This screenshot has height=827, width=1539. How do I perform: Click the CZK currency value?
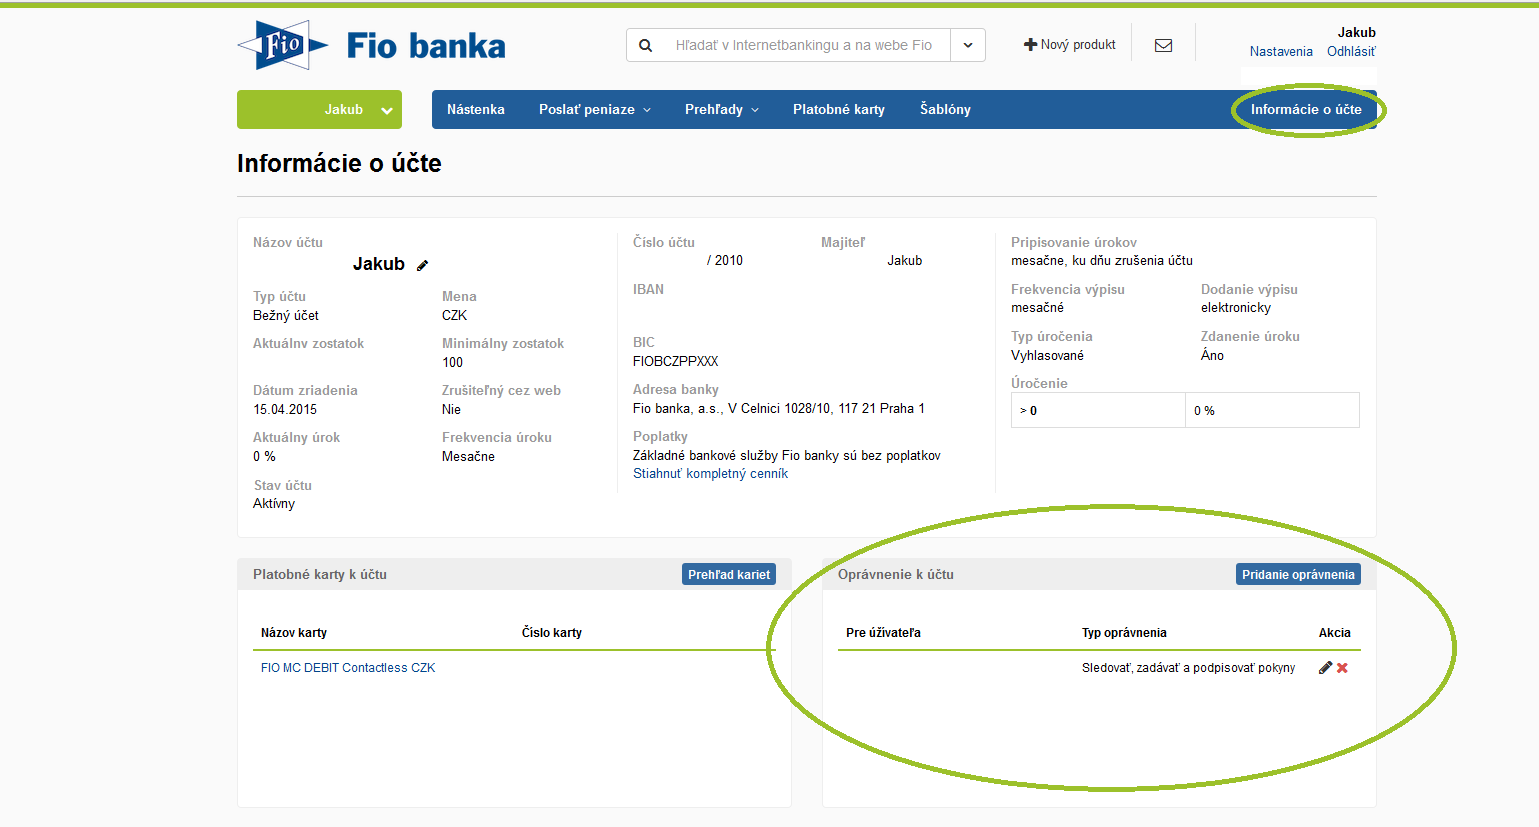(x=455, y=315)
